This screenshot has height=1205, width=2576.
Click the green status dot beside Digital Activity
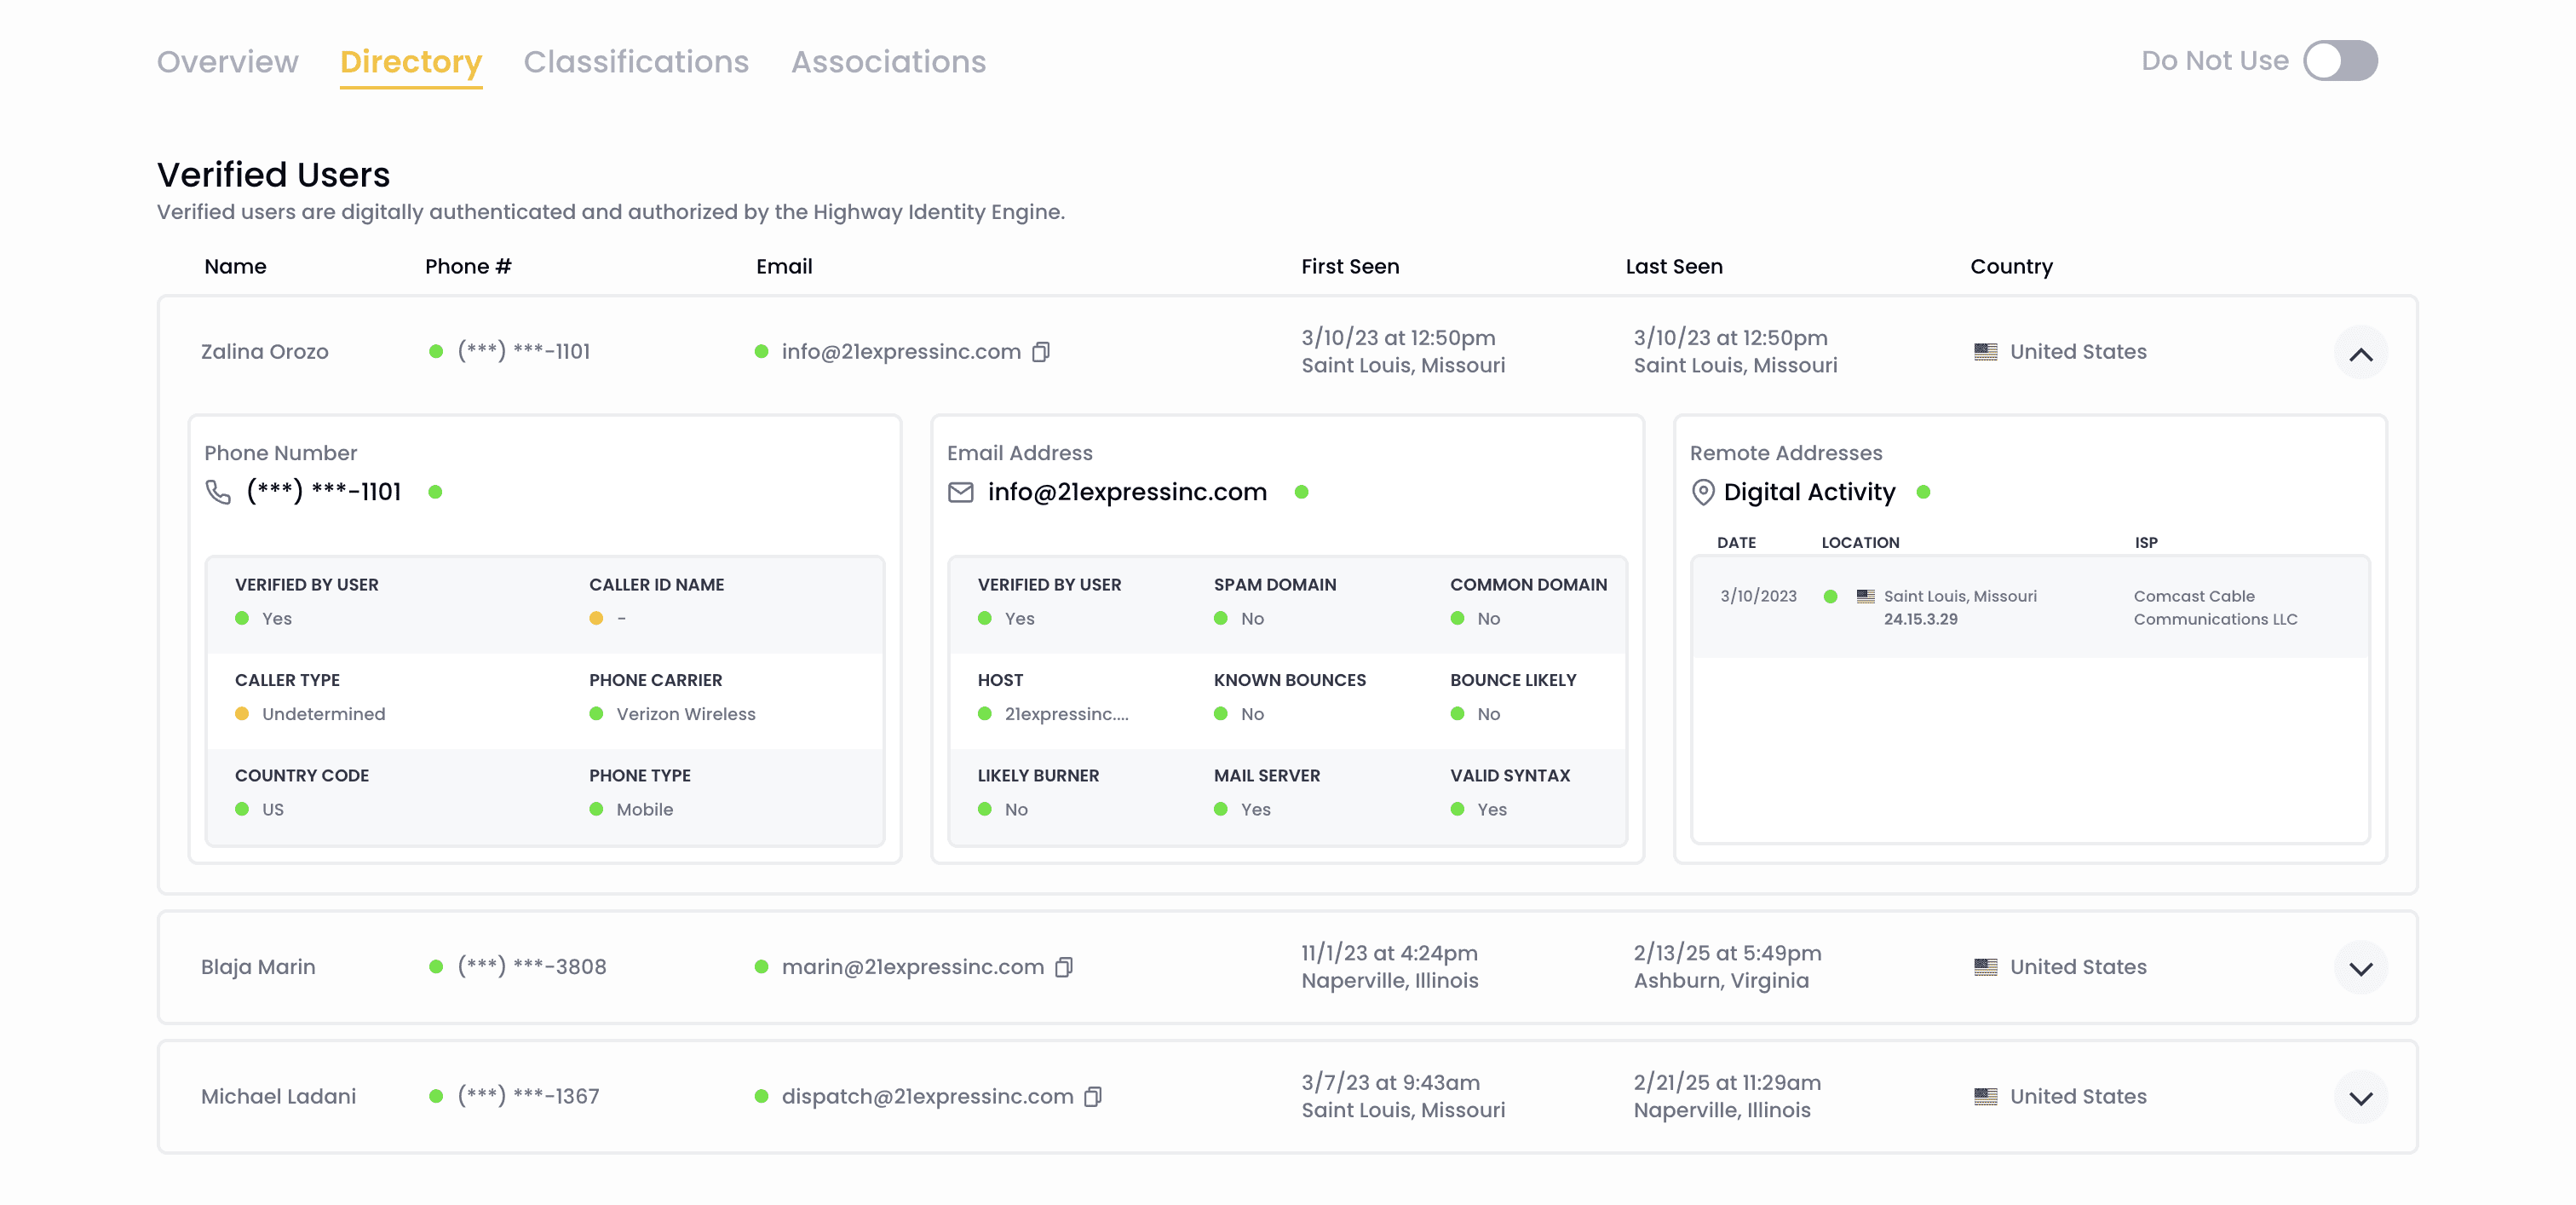tap(1922, 492)
